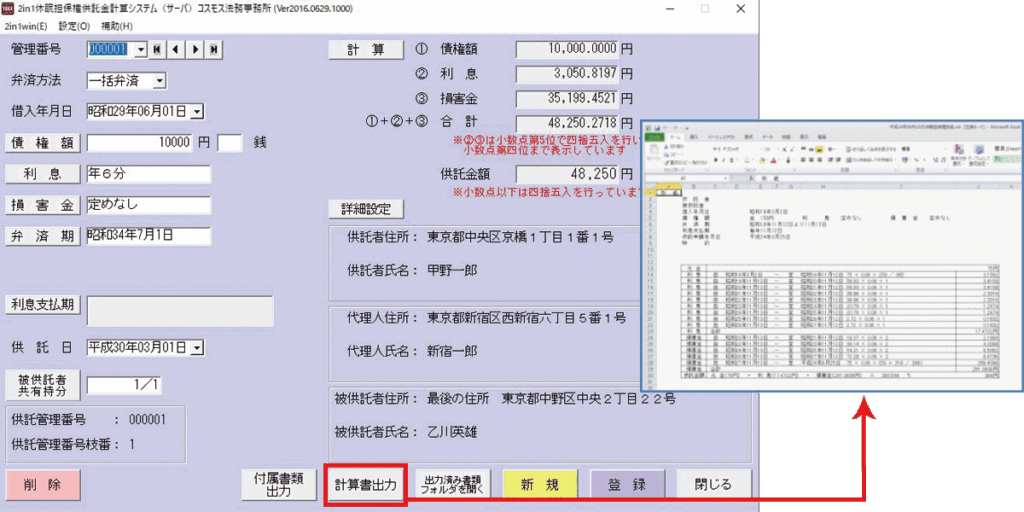Click the application icon in the title bar
This screenshot has width=1024, height=512.
(8, 8)
